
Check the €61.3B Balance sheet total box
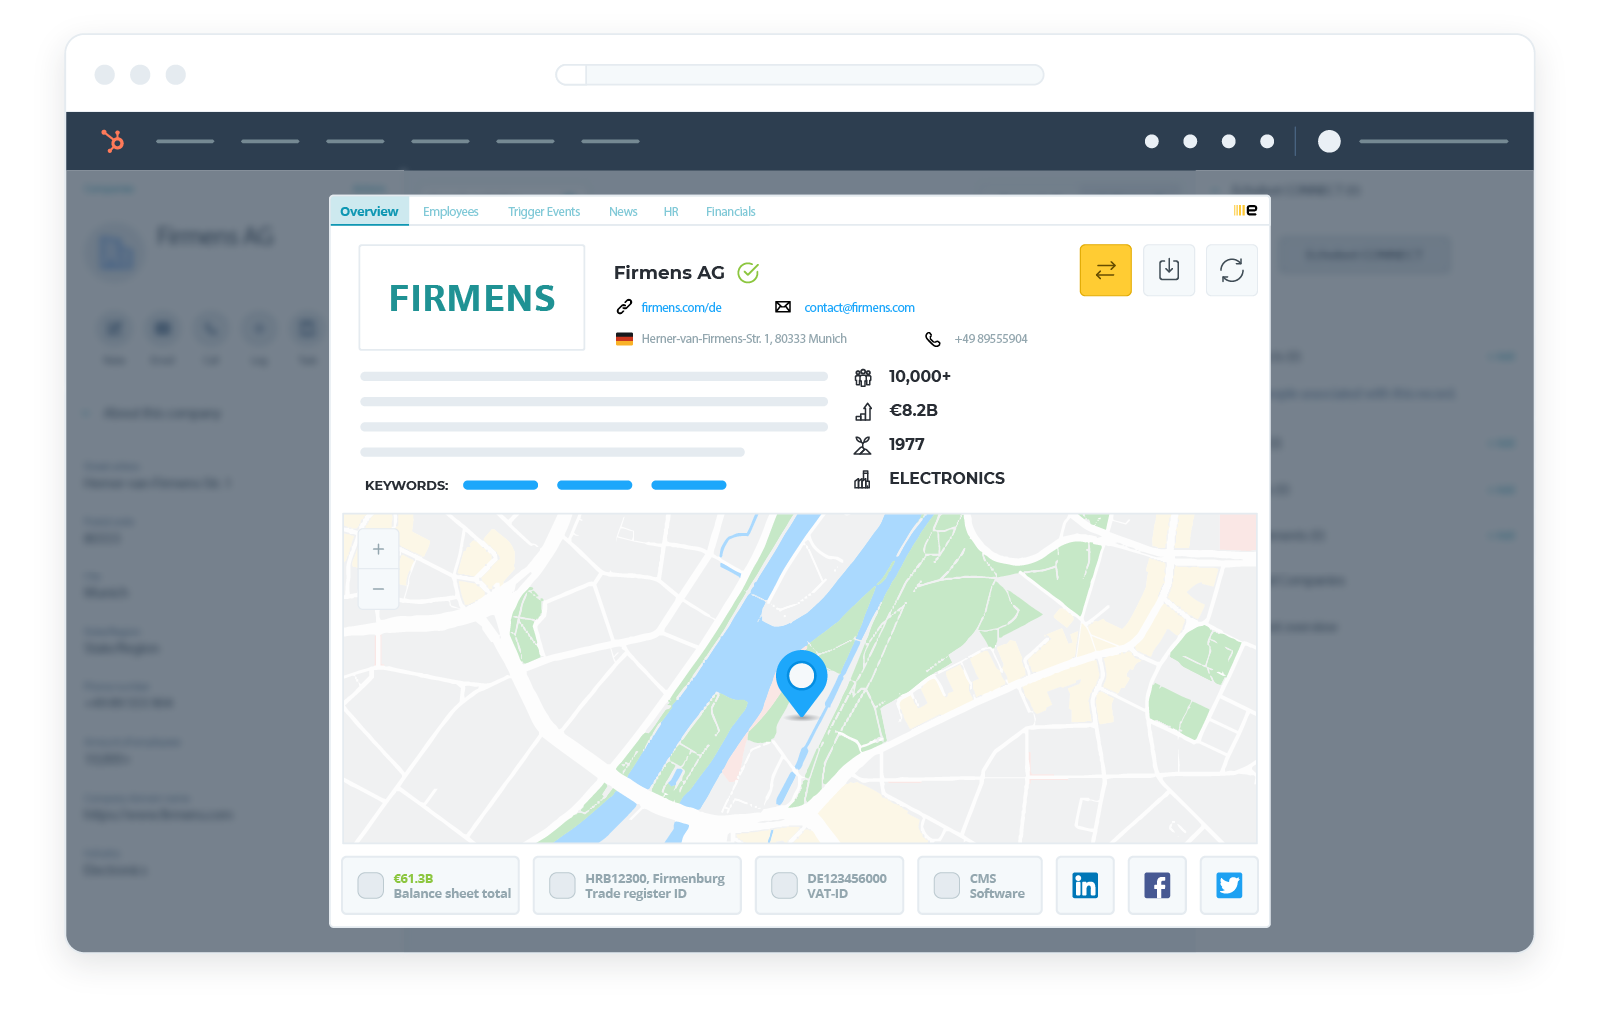coord(370,885)
